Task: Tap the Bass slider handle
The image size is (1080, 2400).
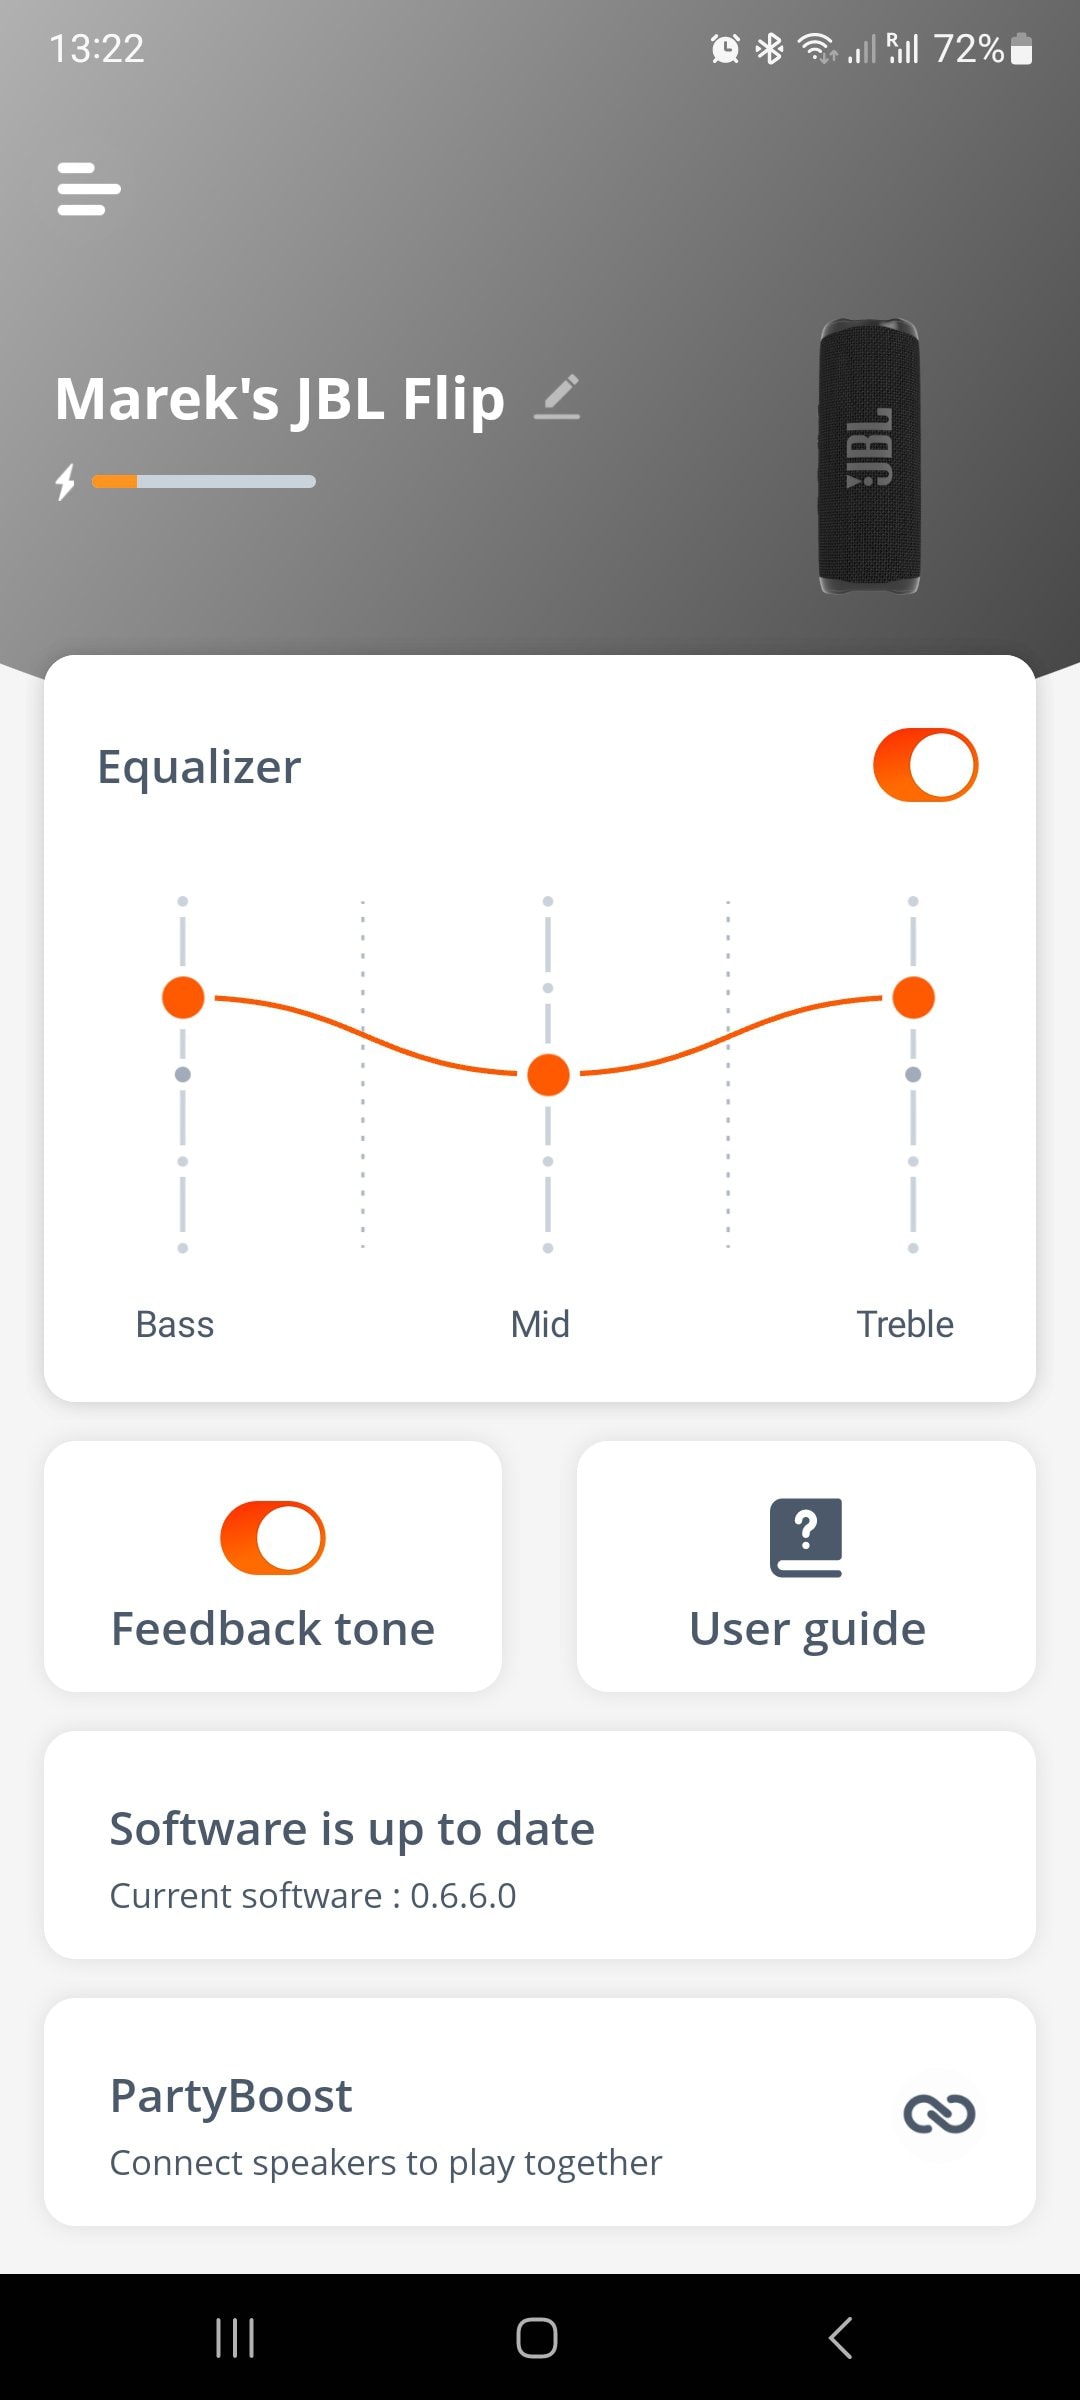Action: [183, 998]
